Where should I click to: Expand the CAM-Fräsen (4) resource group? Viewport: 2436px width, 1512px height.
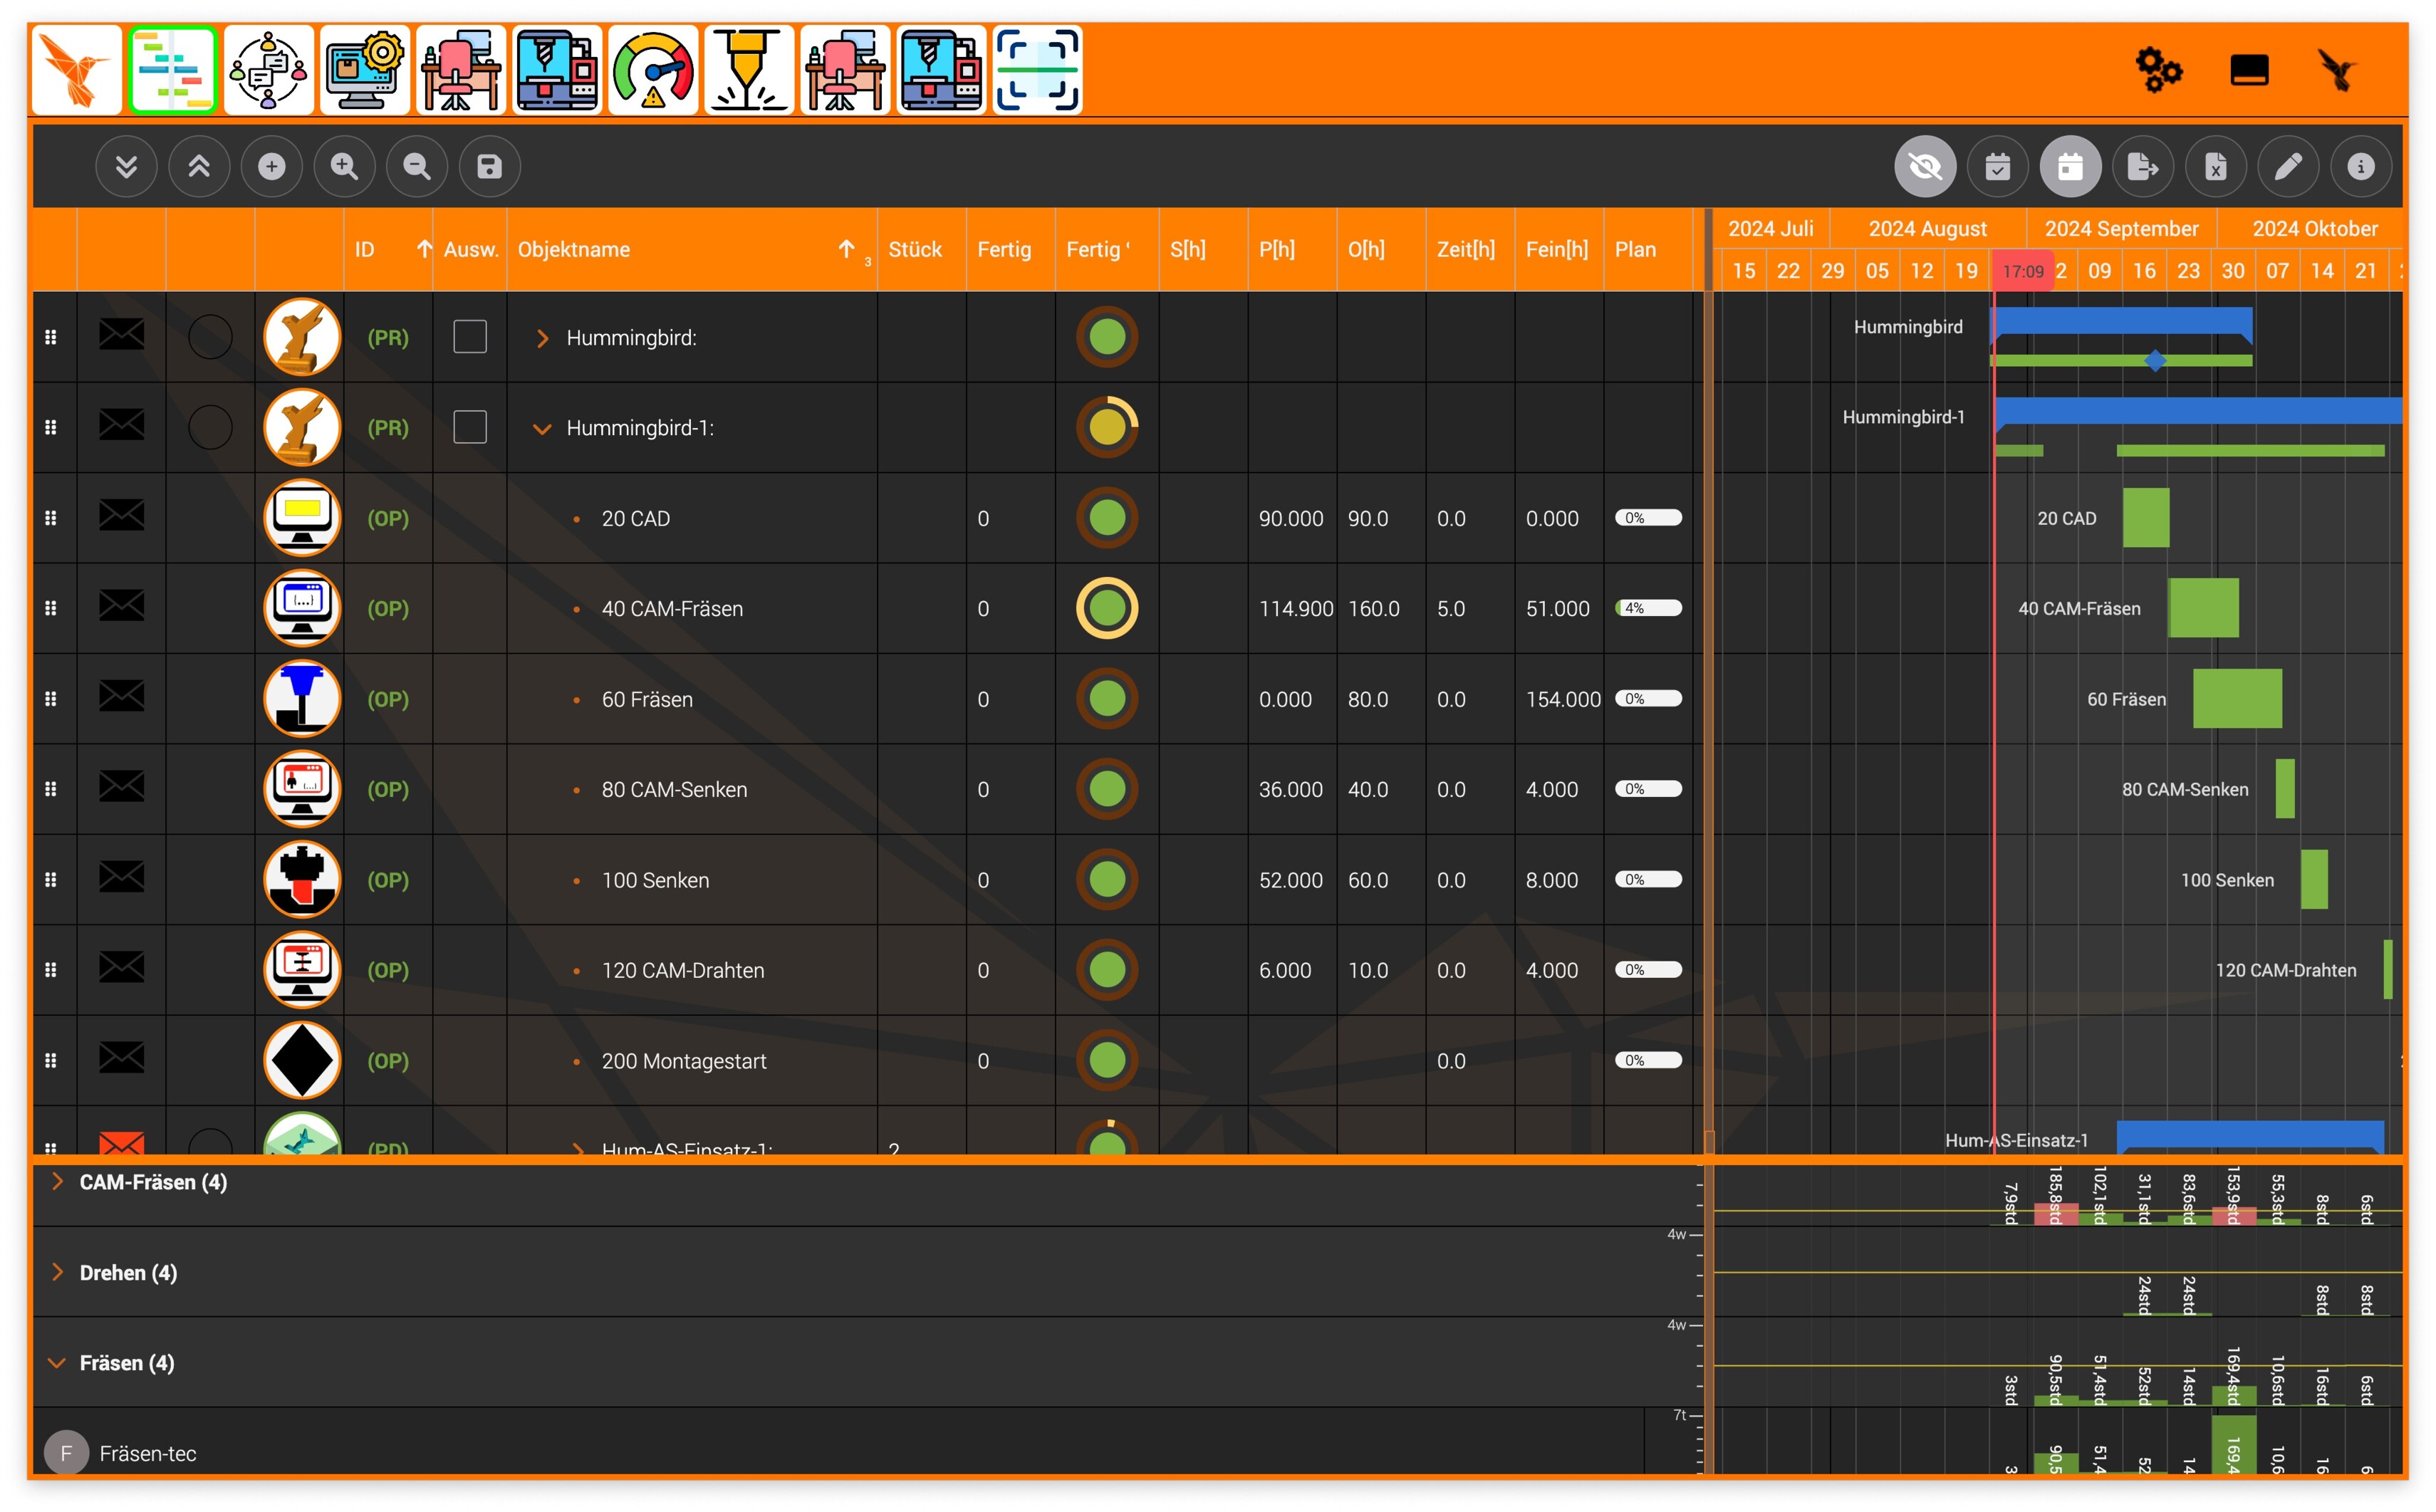pos(58,1182)
